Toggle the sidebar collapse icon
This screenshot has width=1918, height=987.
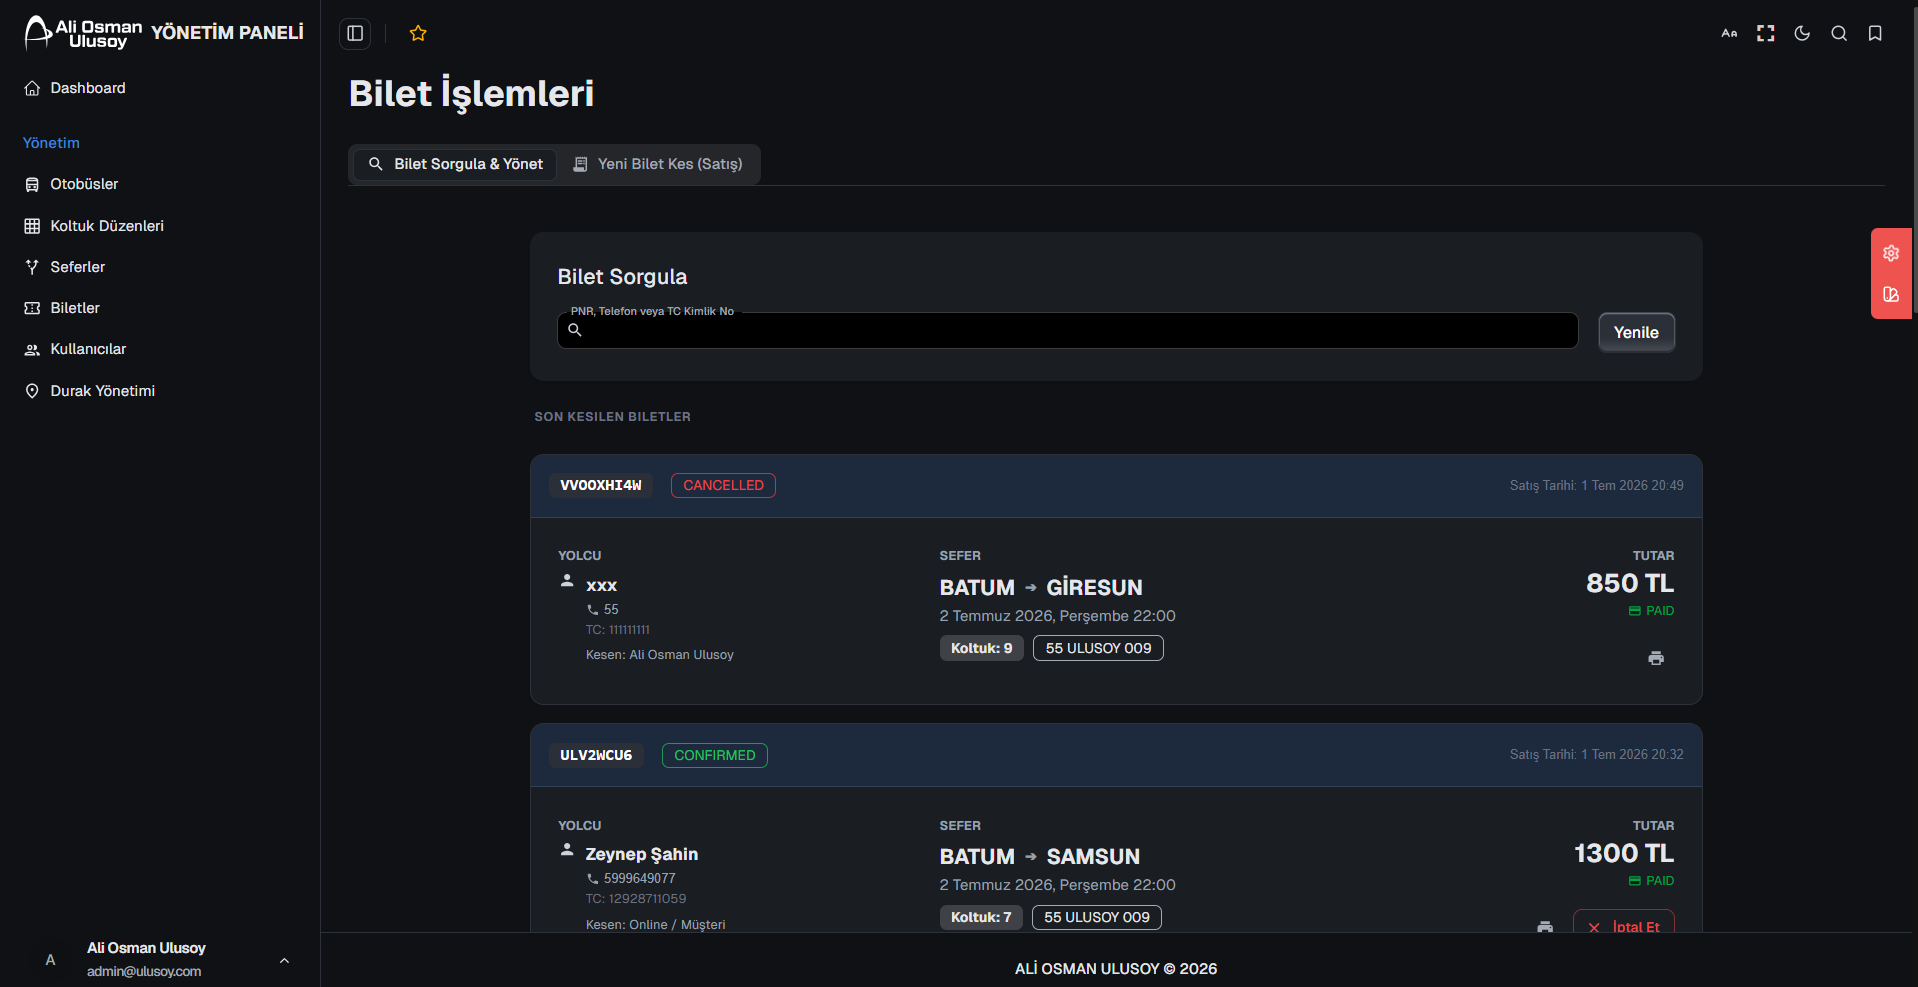pos(355,33)
